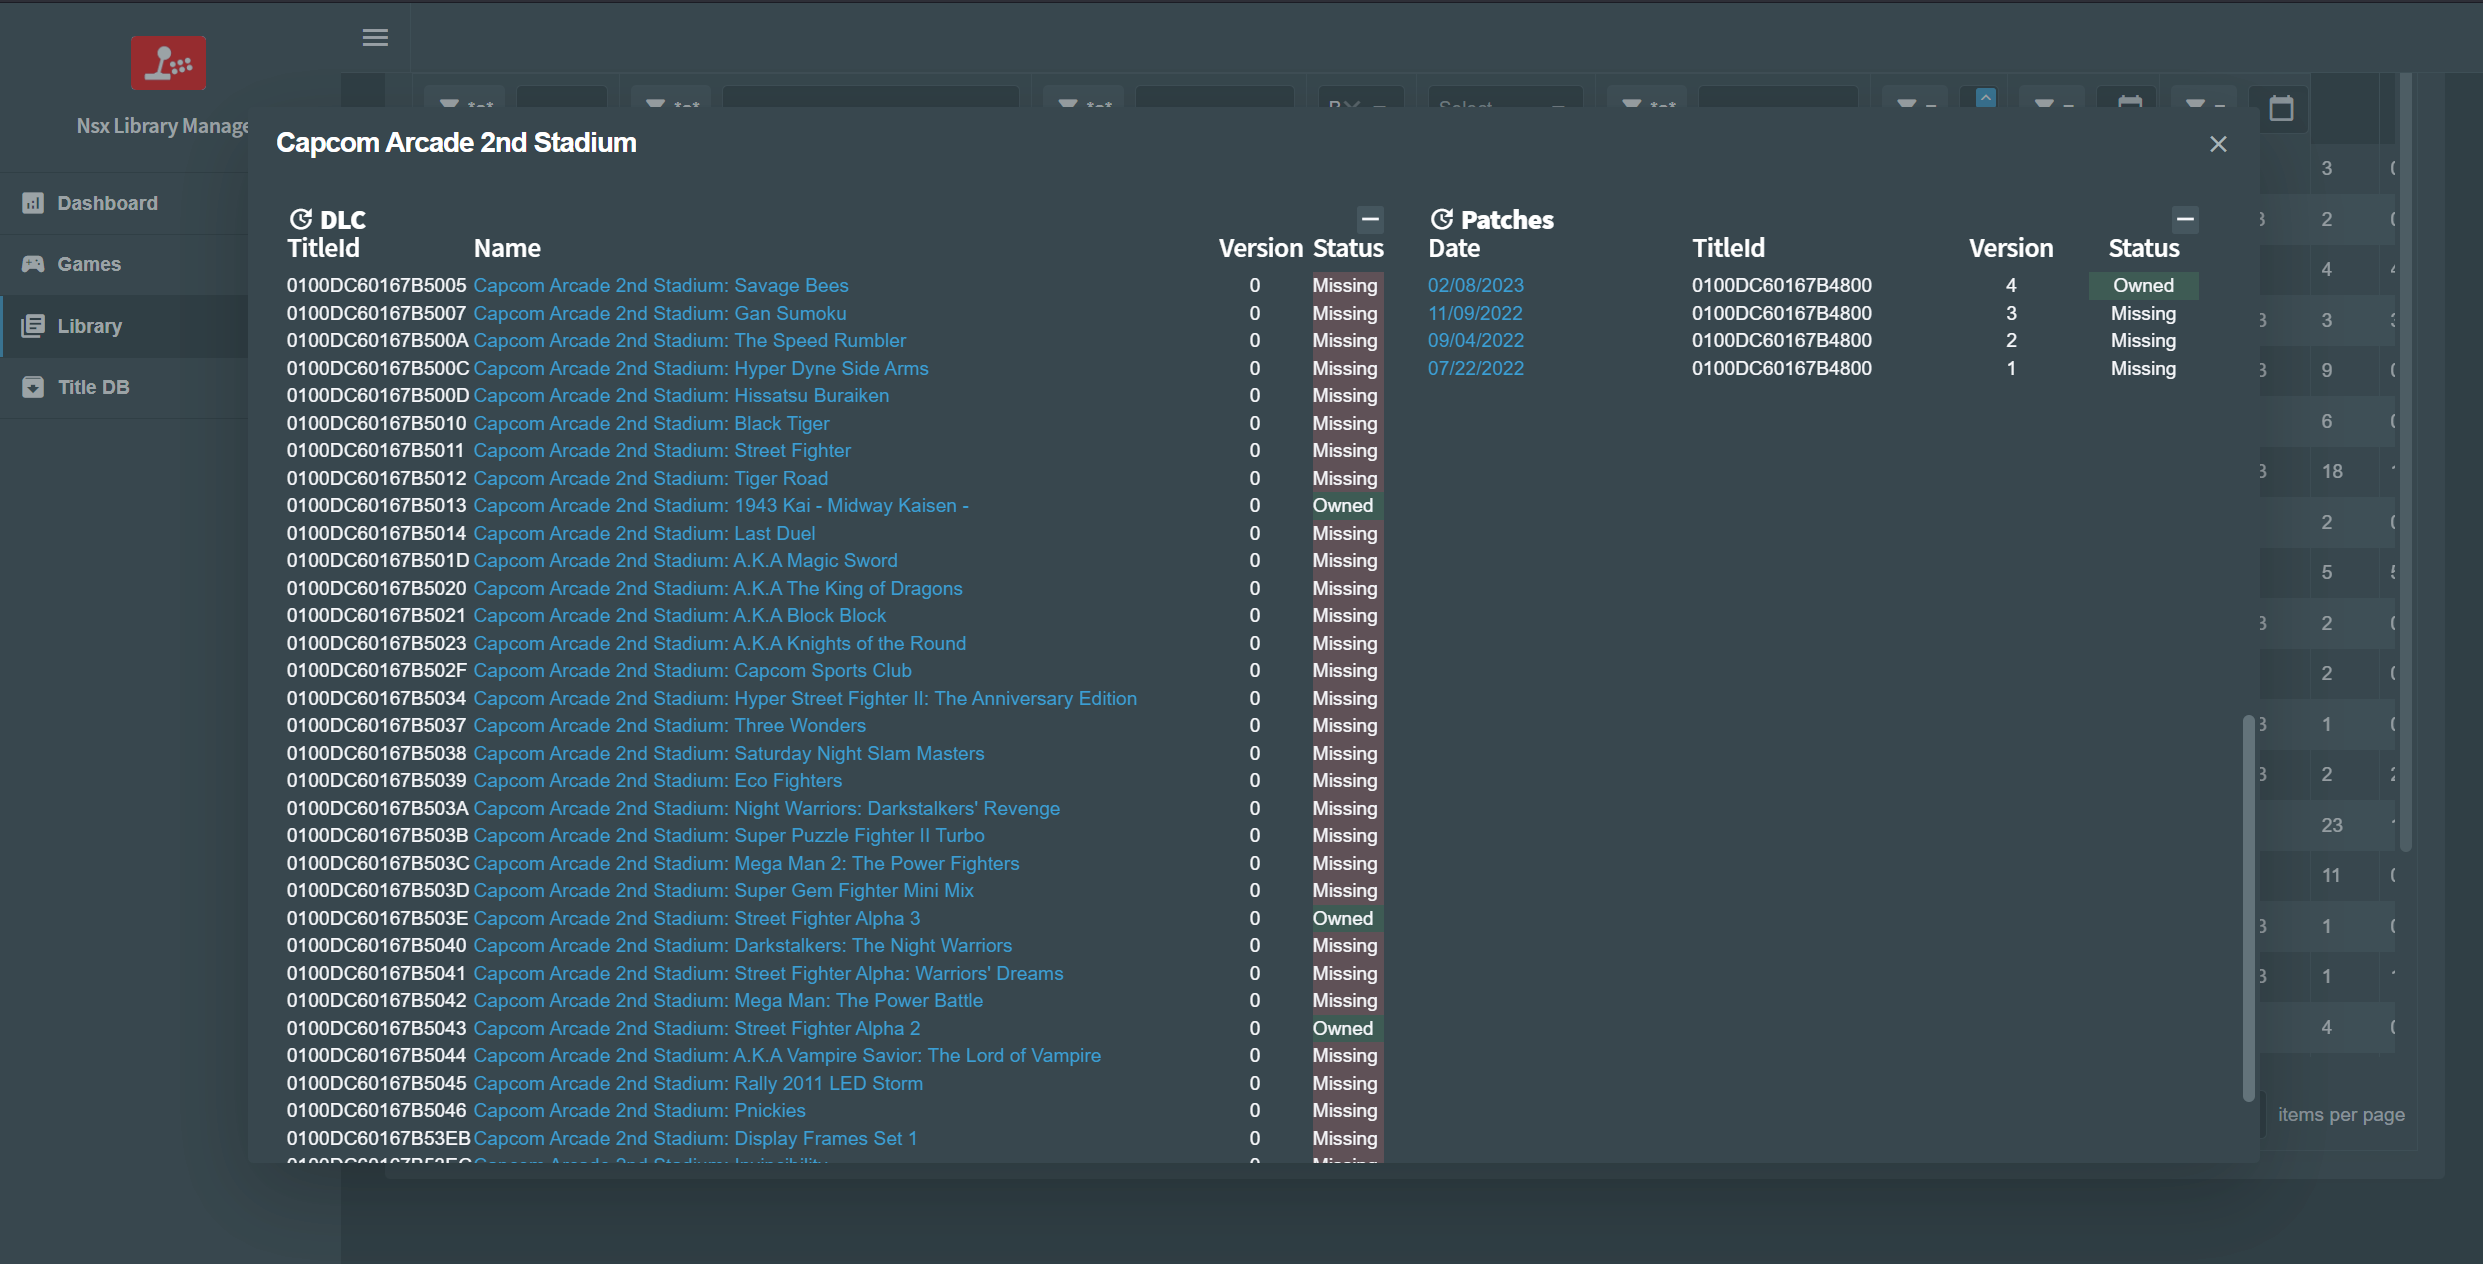The image size is (2483, 1264).
Task: Click Owned status for Street Fighter Alpha 3
Action: click(x=1347, y=918)
